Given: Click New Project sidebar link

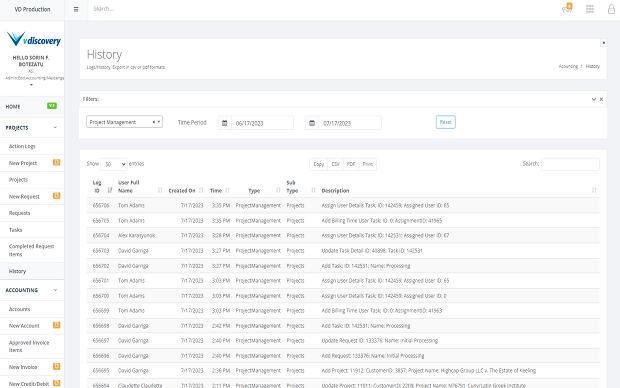Looking at the screenshot, I should click(x=23, y=163).
